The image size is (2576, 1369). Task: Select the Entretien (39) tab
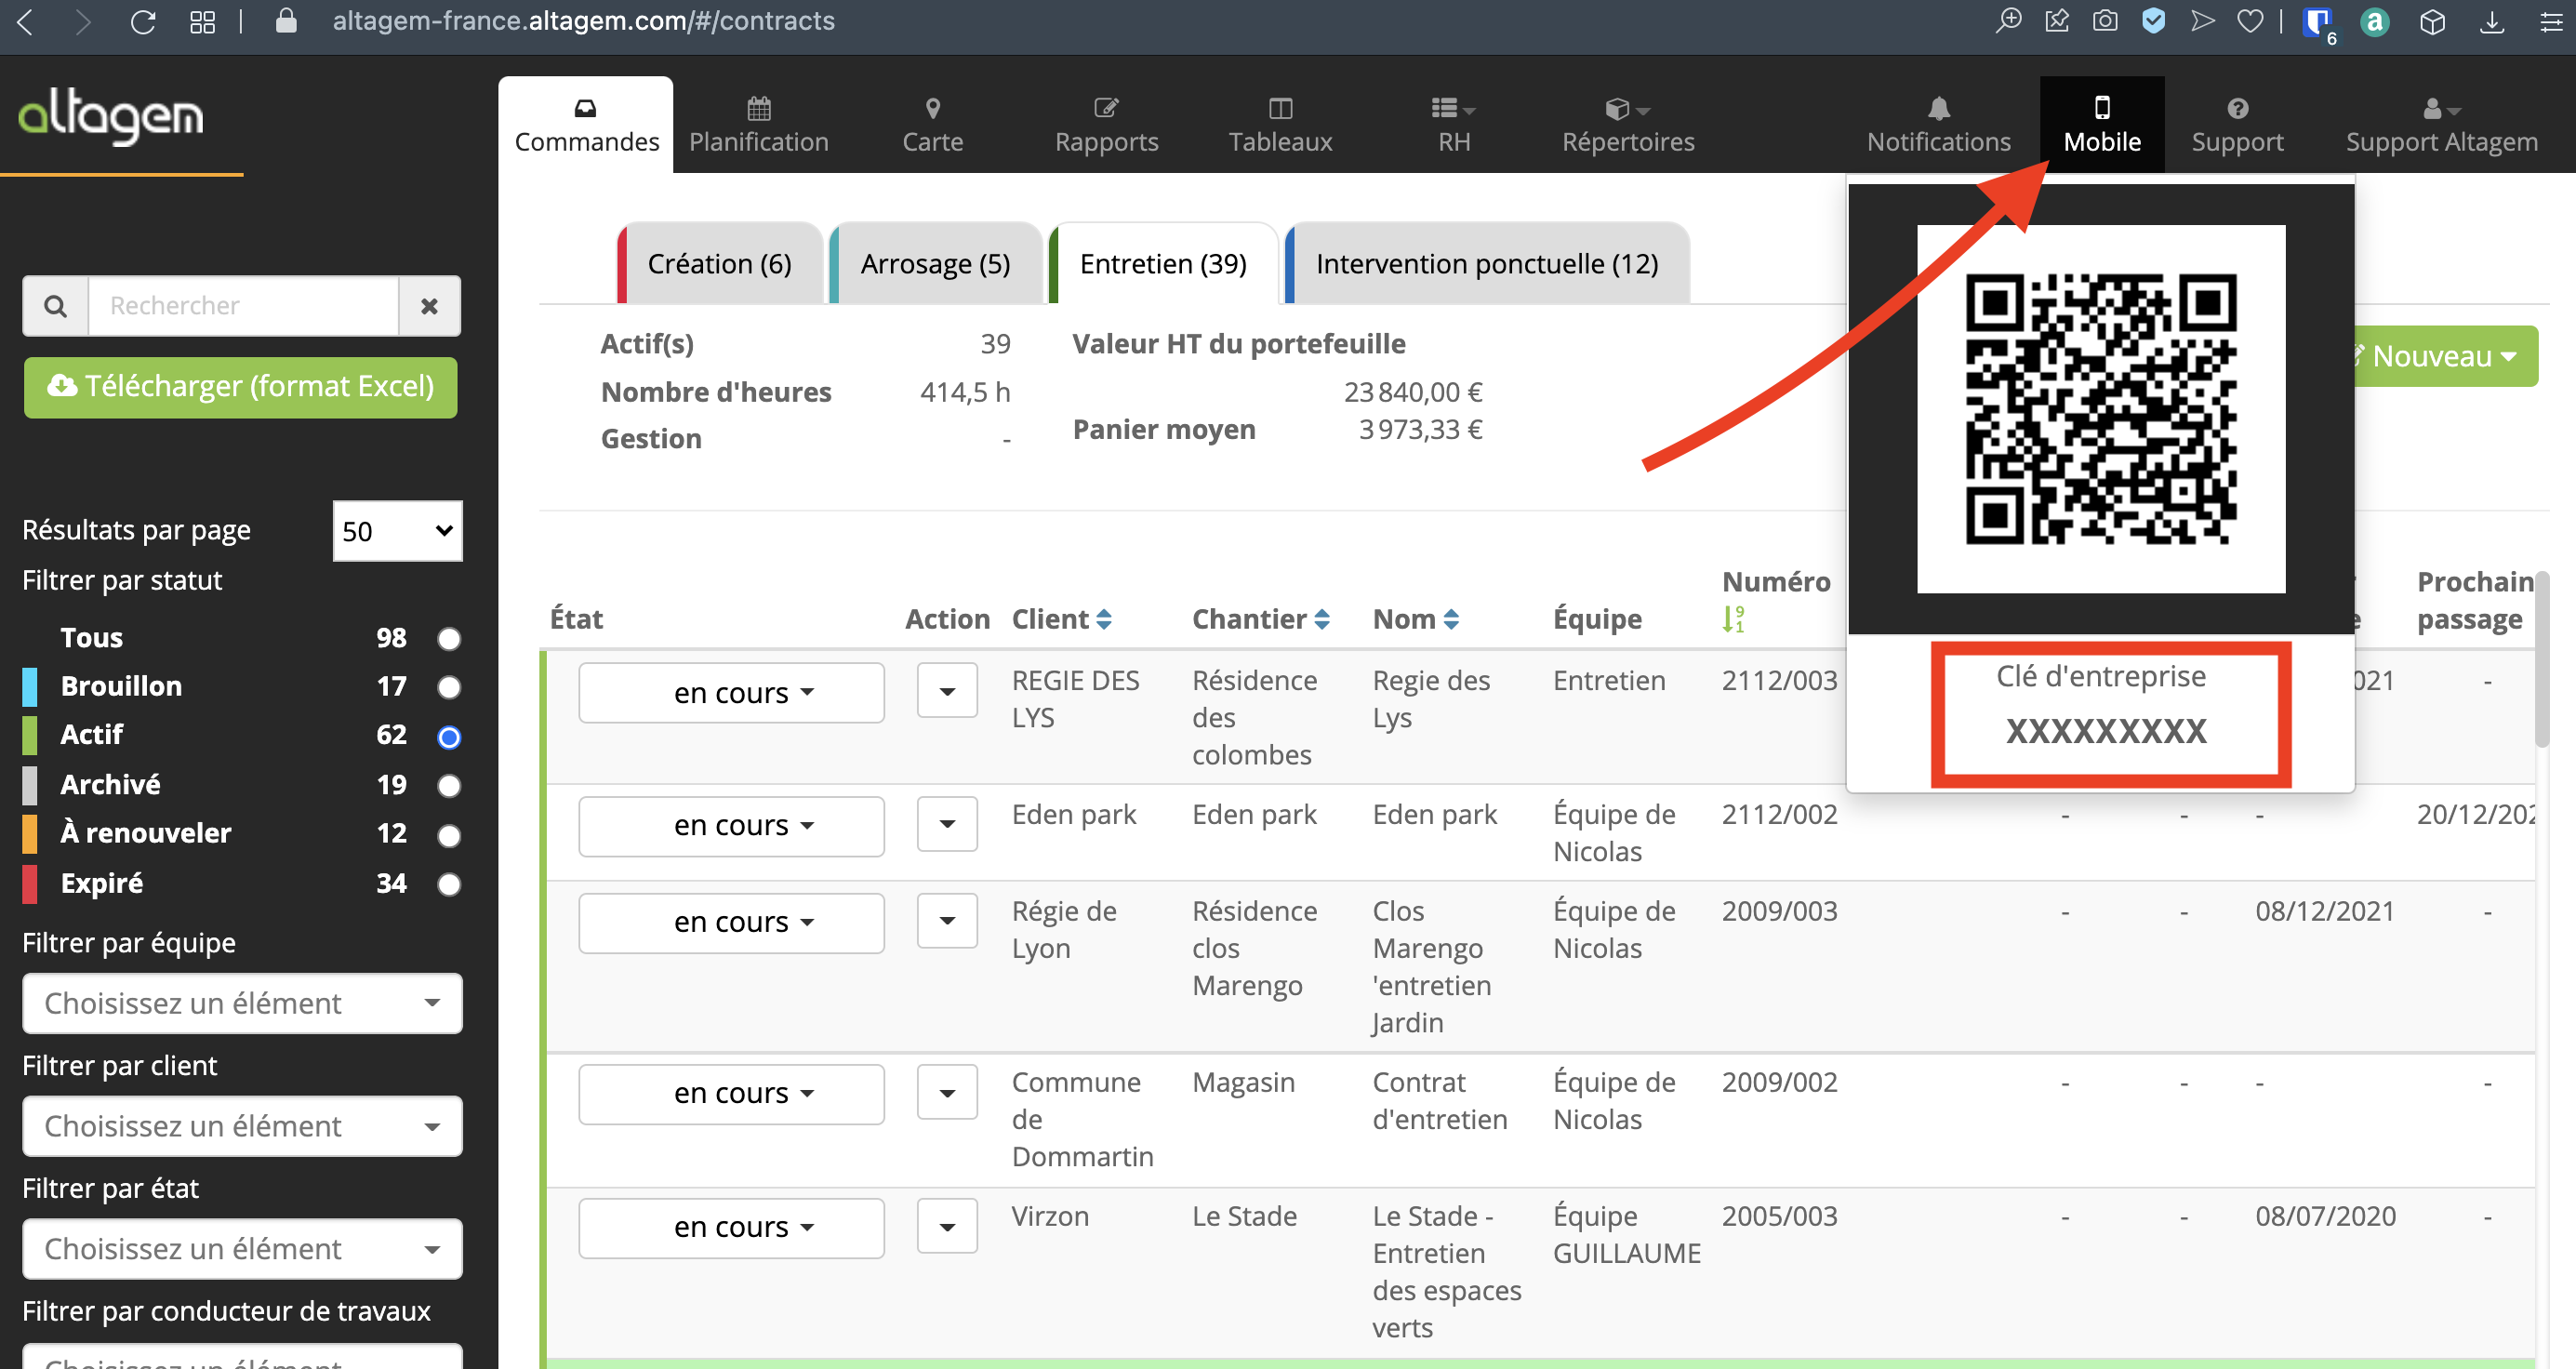click(1163, 263)
